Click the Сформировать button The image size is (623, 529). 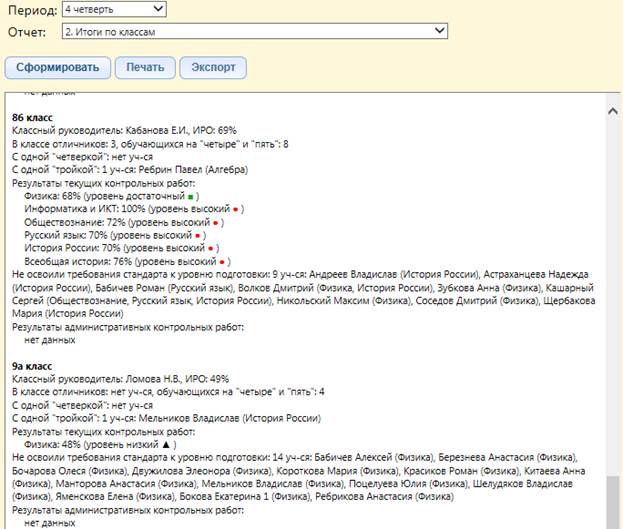(x=58, y=67)
